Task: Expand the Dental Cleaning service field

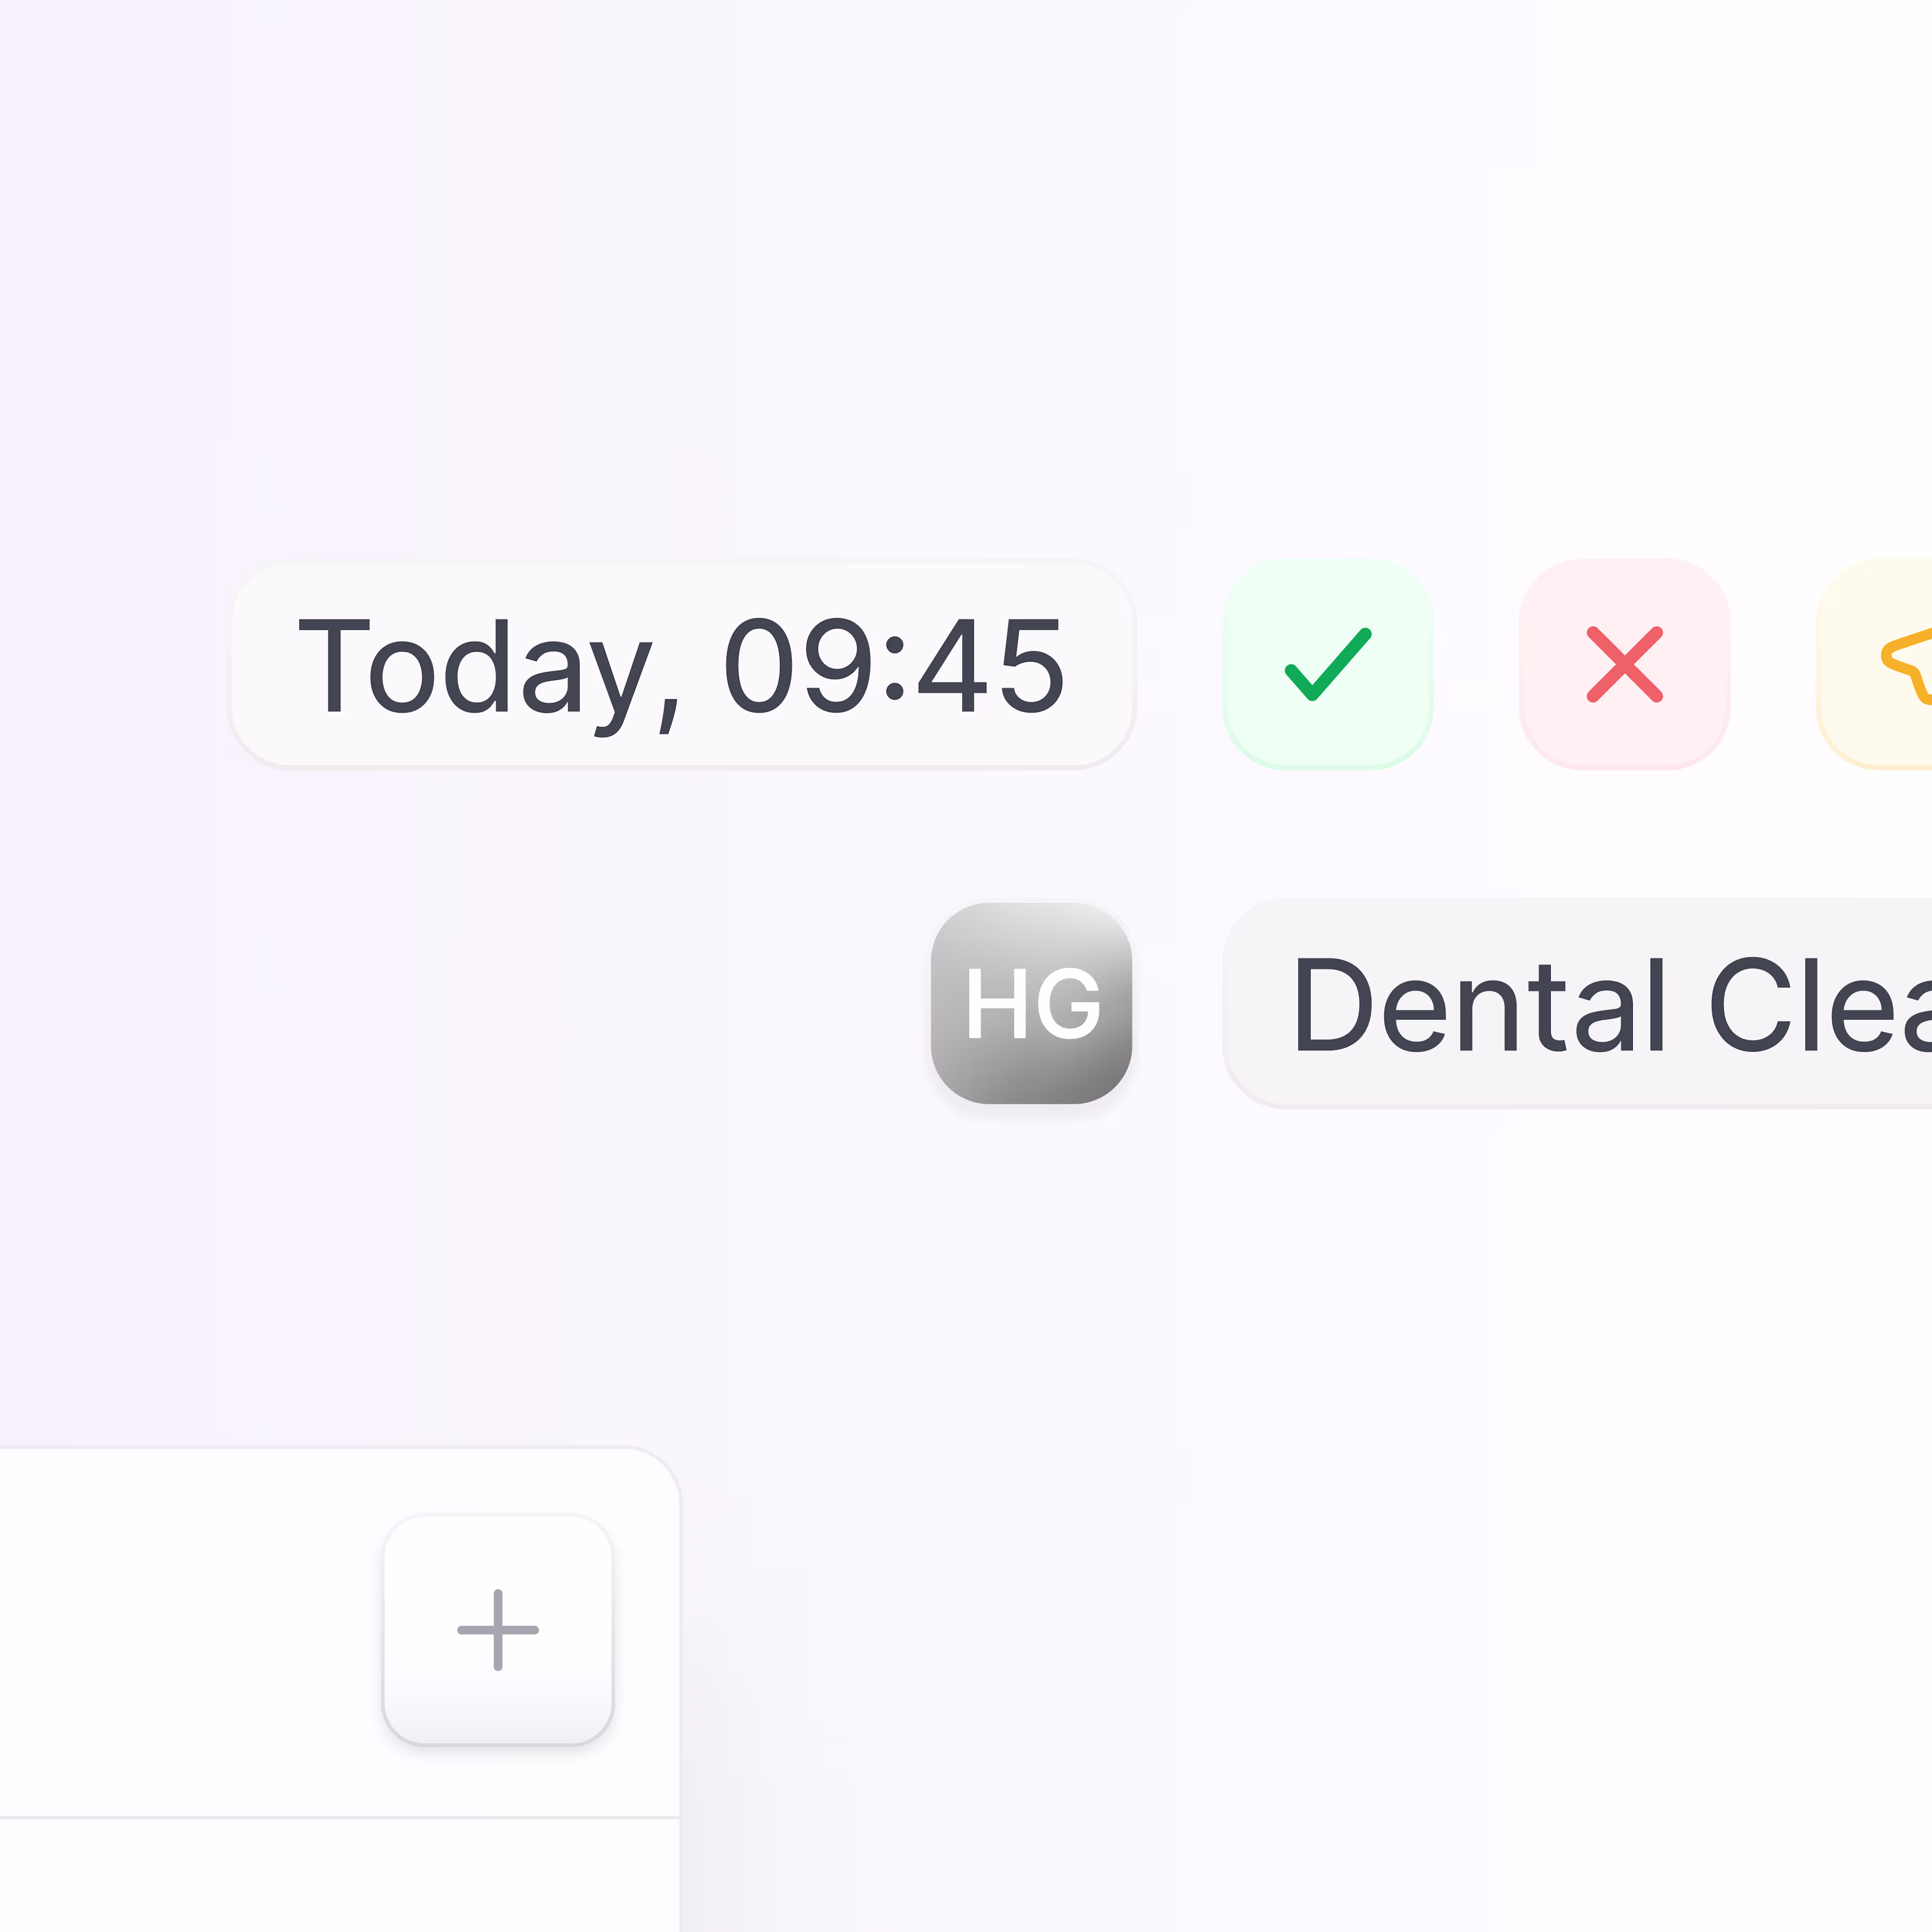Action: pyautogui.click(x=1578, y=1003)
